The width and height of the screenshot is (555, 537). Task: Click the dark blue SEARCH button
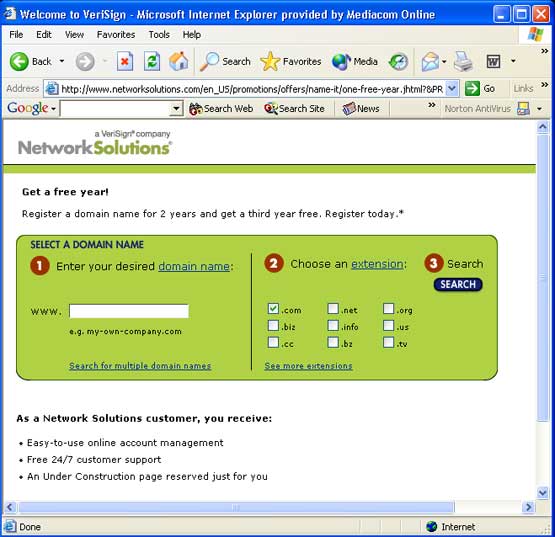(458, 284)
